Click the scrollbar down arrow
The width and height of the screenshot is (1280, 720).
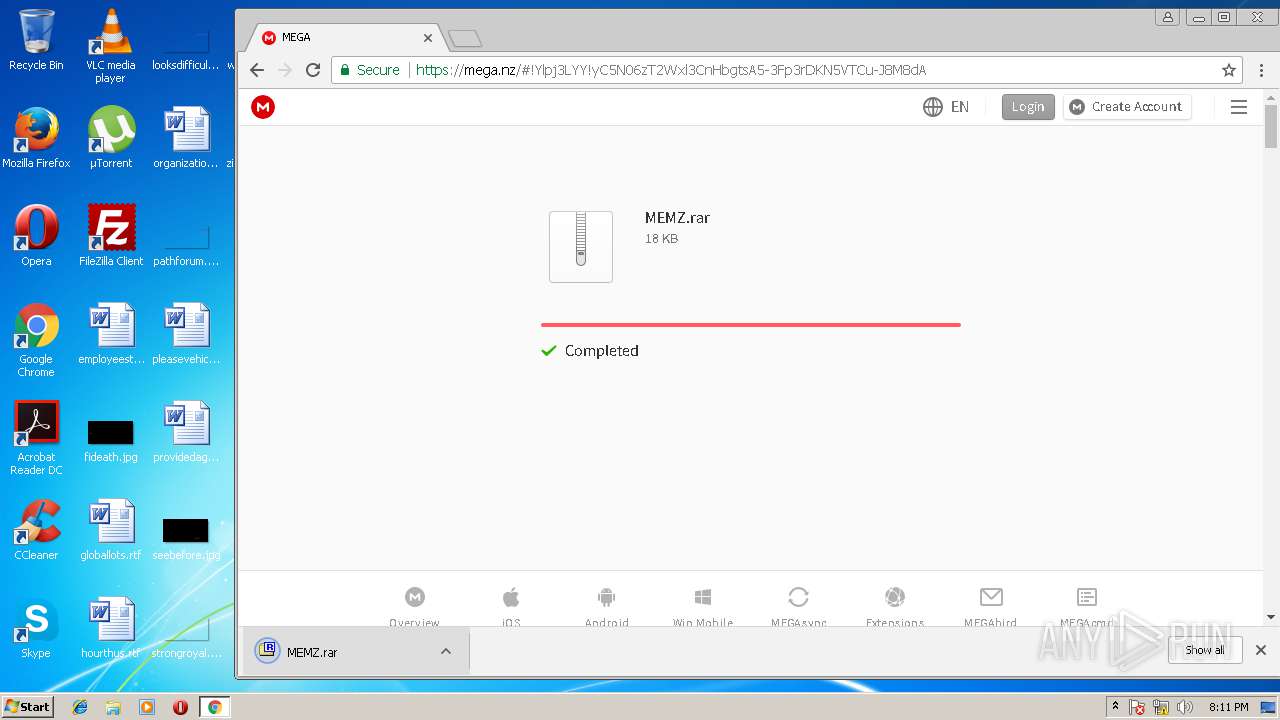tap(1271, 617)
